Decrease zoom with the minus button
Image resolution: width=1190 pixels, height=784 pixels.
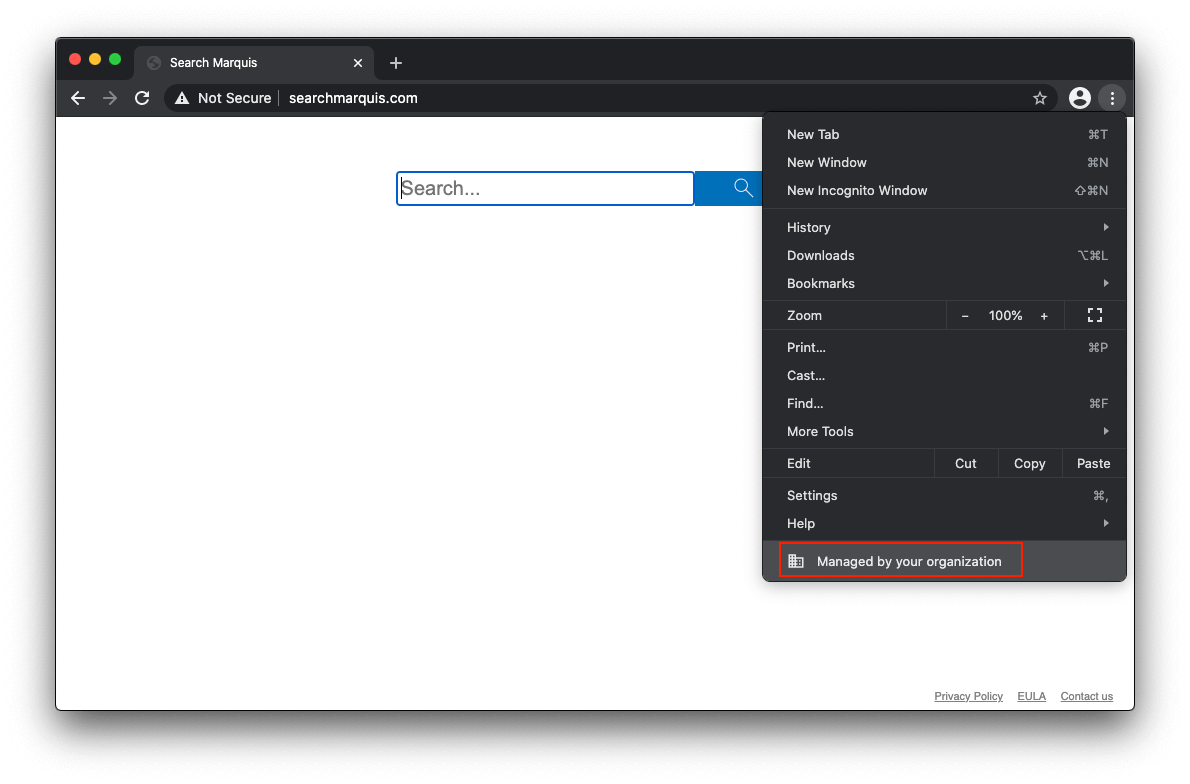(965, 316)
